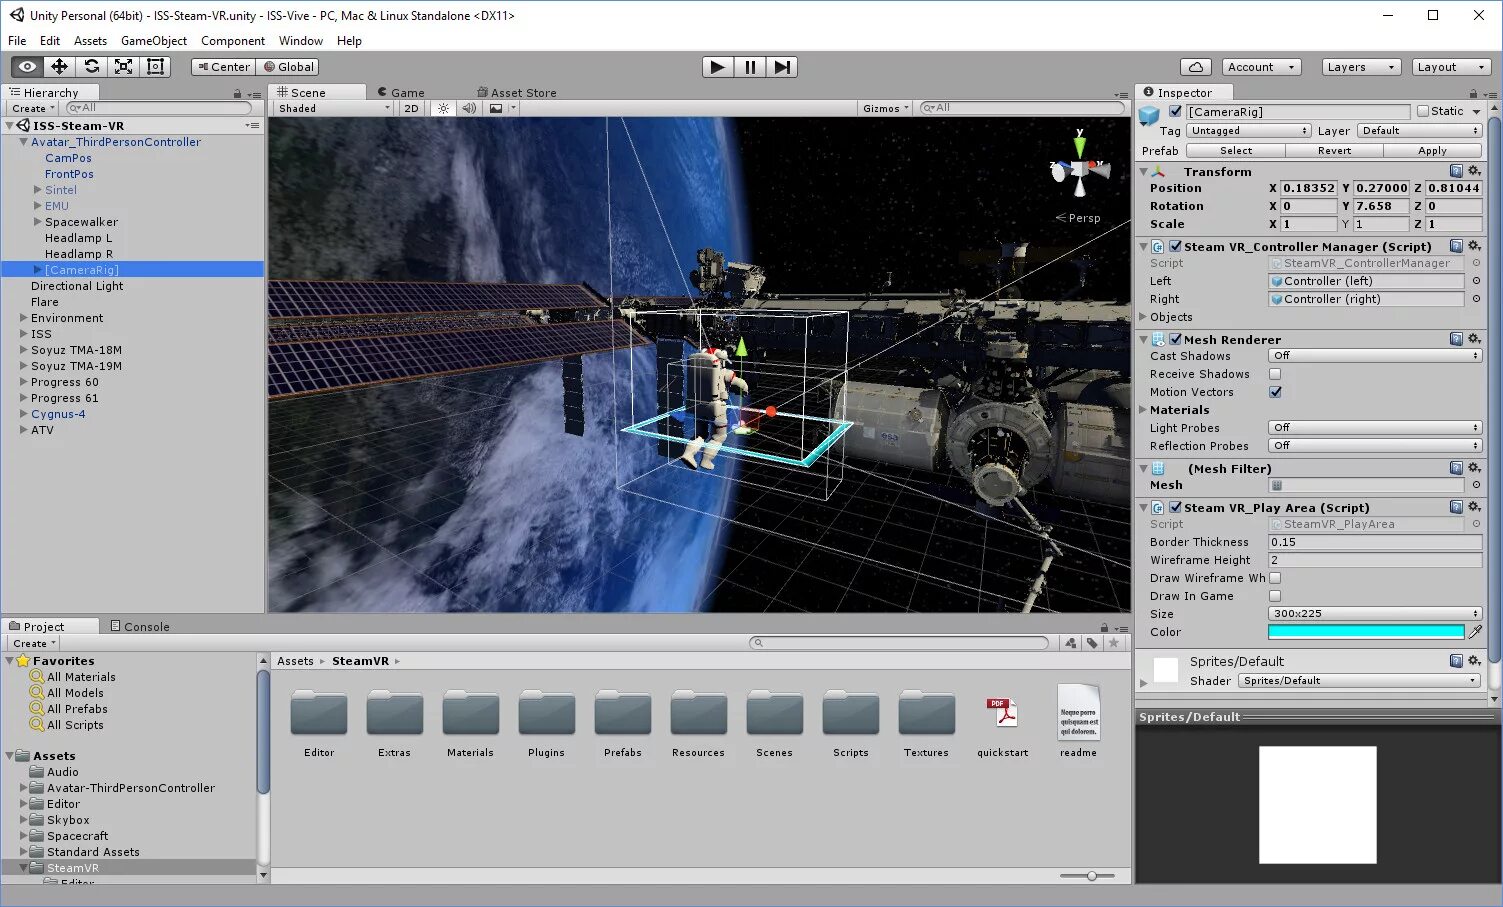Enable Receive Shadows checkbox
The width and height of the screenshot is (1503, 907).
(x=1275, y=374)
